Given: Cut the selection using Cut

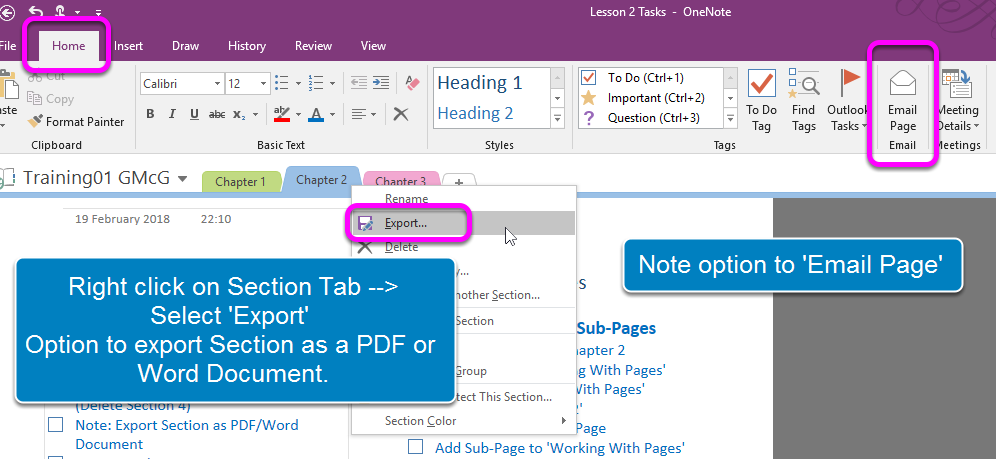Looking at the screenshot, I should (48, 77).
